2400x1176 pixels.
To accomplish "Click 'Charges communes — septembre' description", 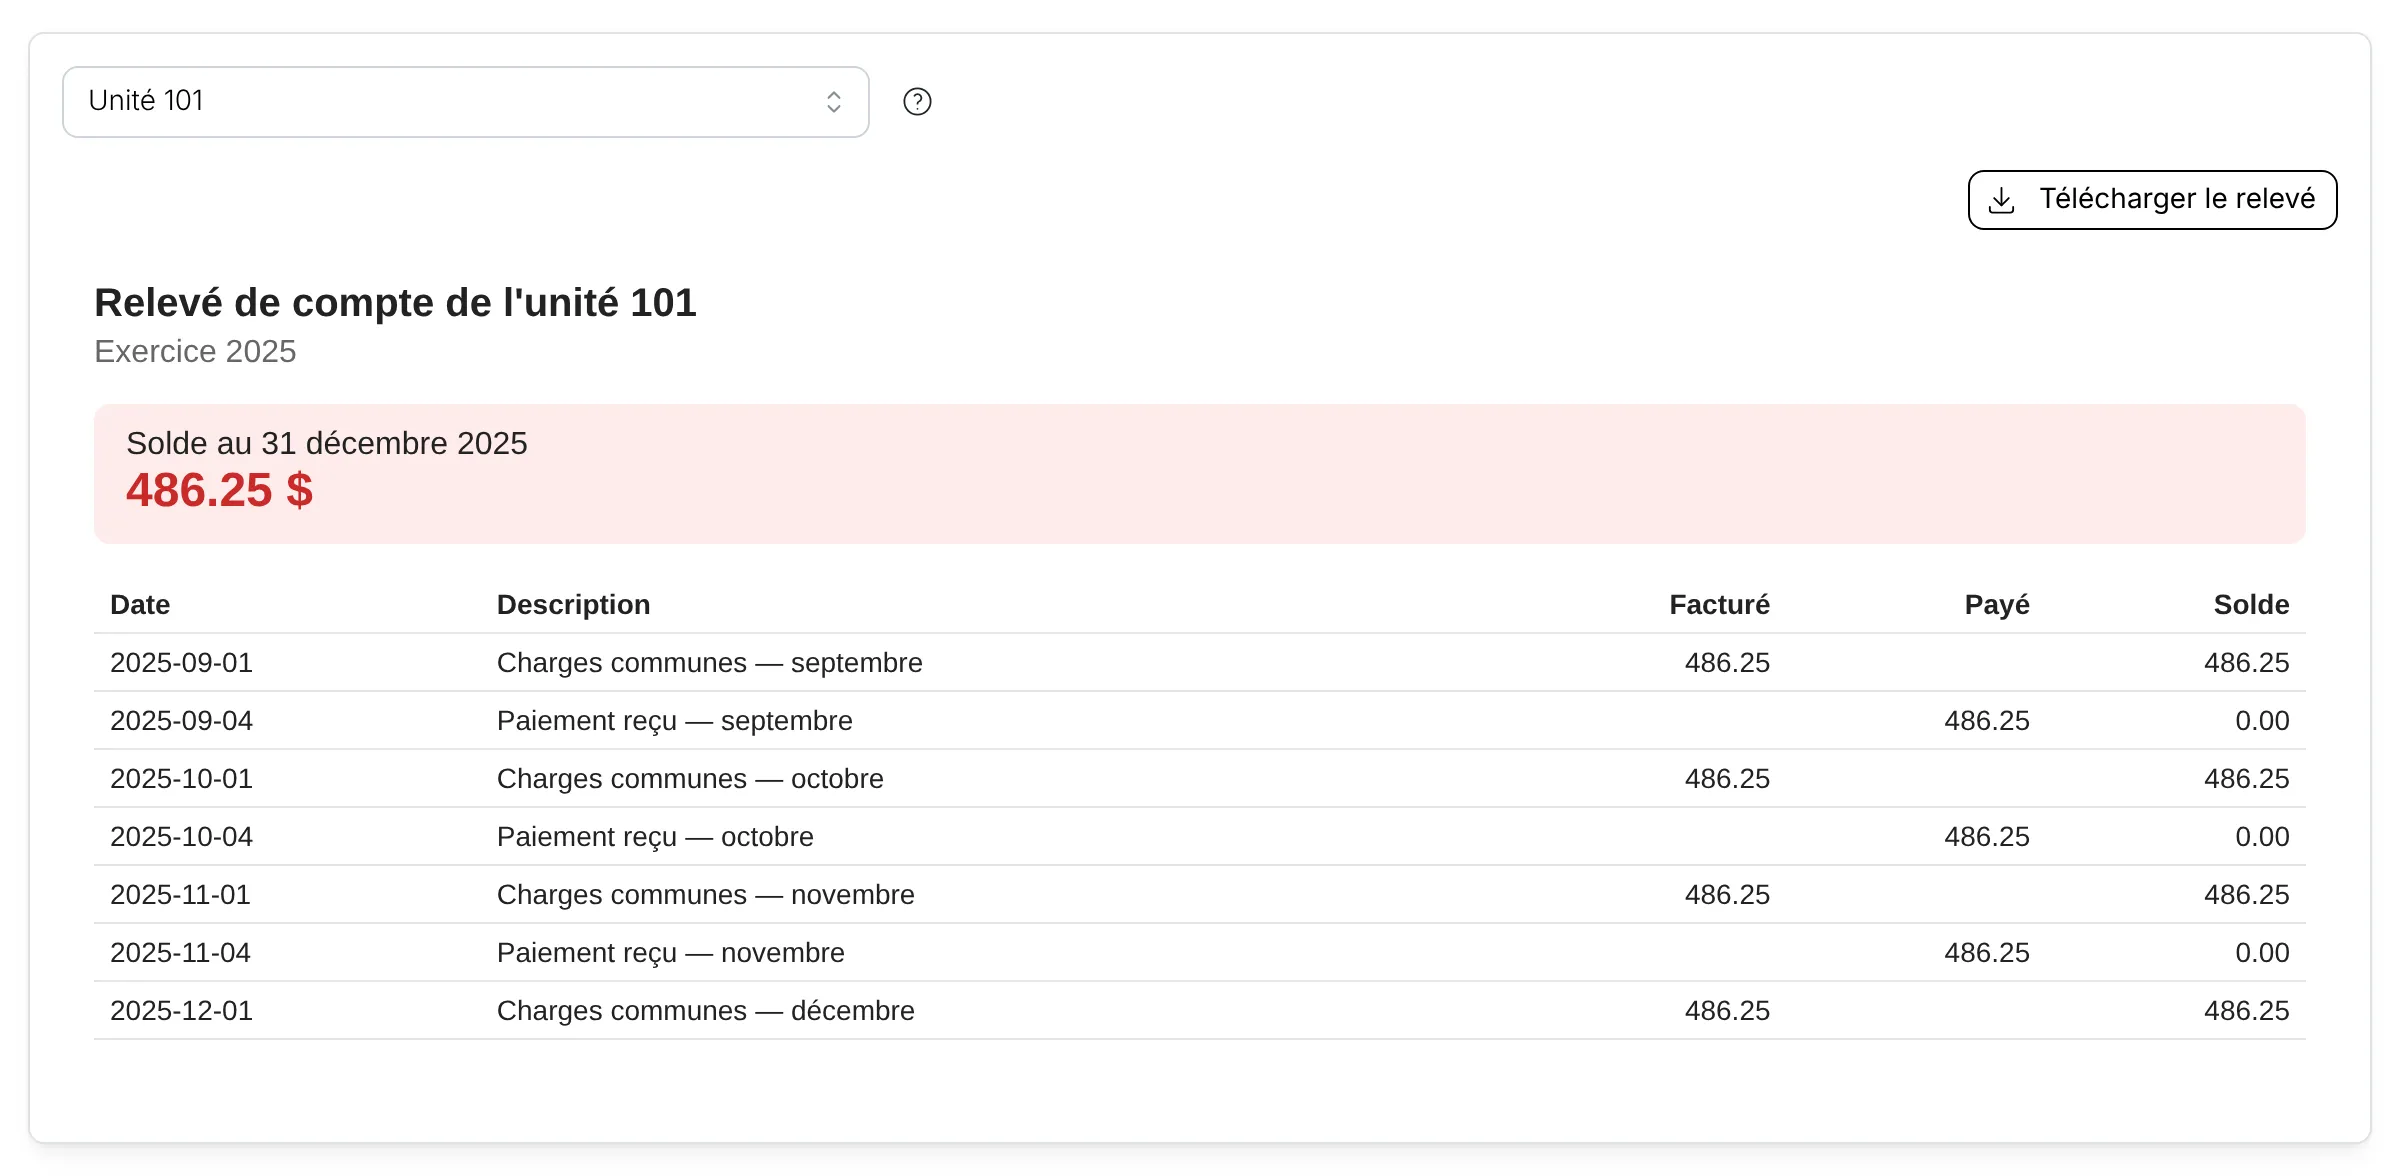I will [x=709, y=663].
